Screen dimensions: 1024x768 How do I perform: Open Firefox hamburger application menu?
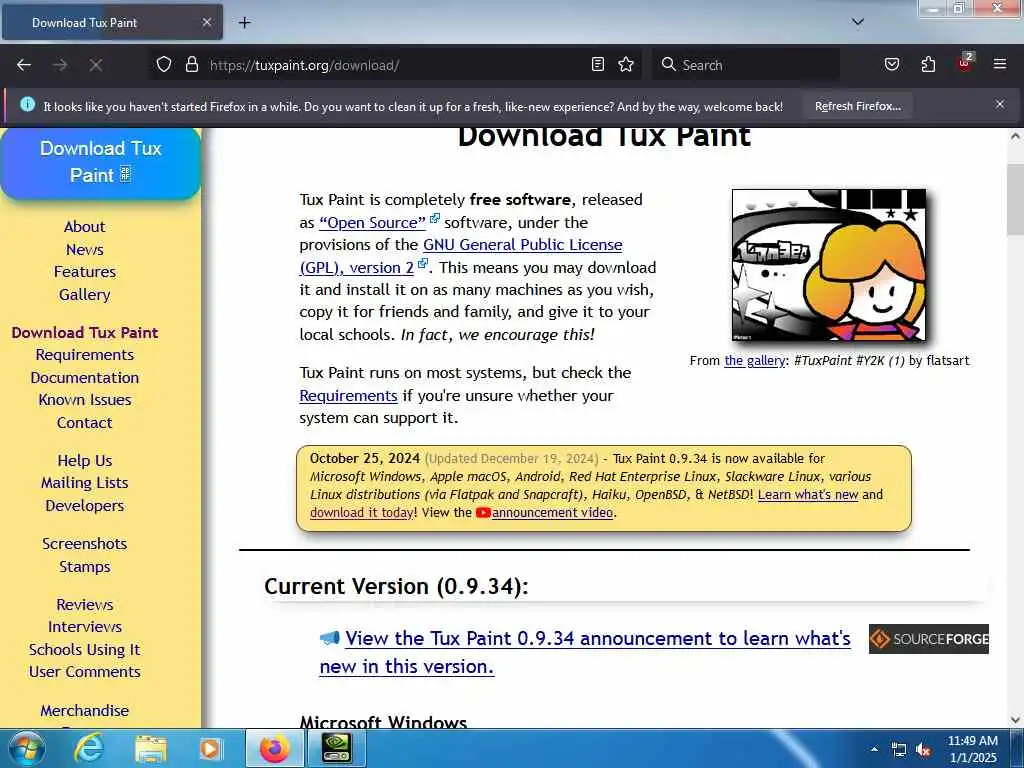tap(999, 64)
